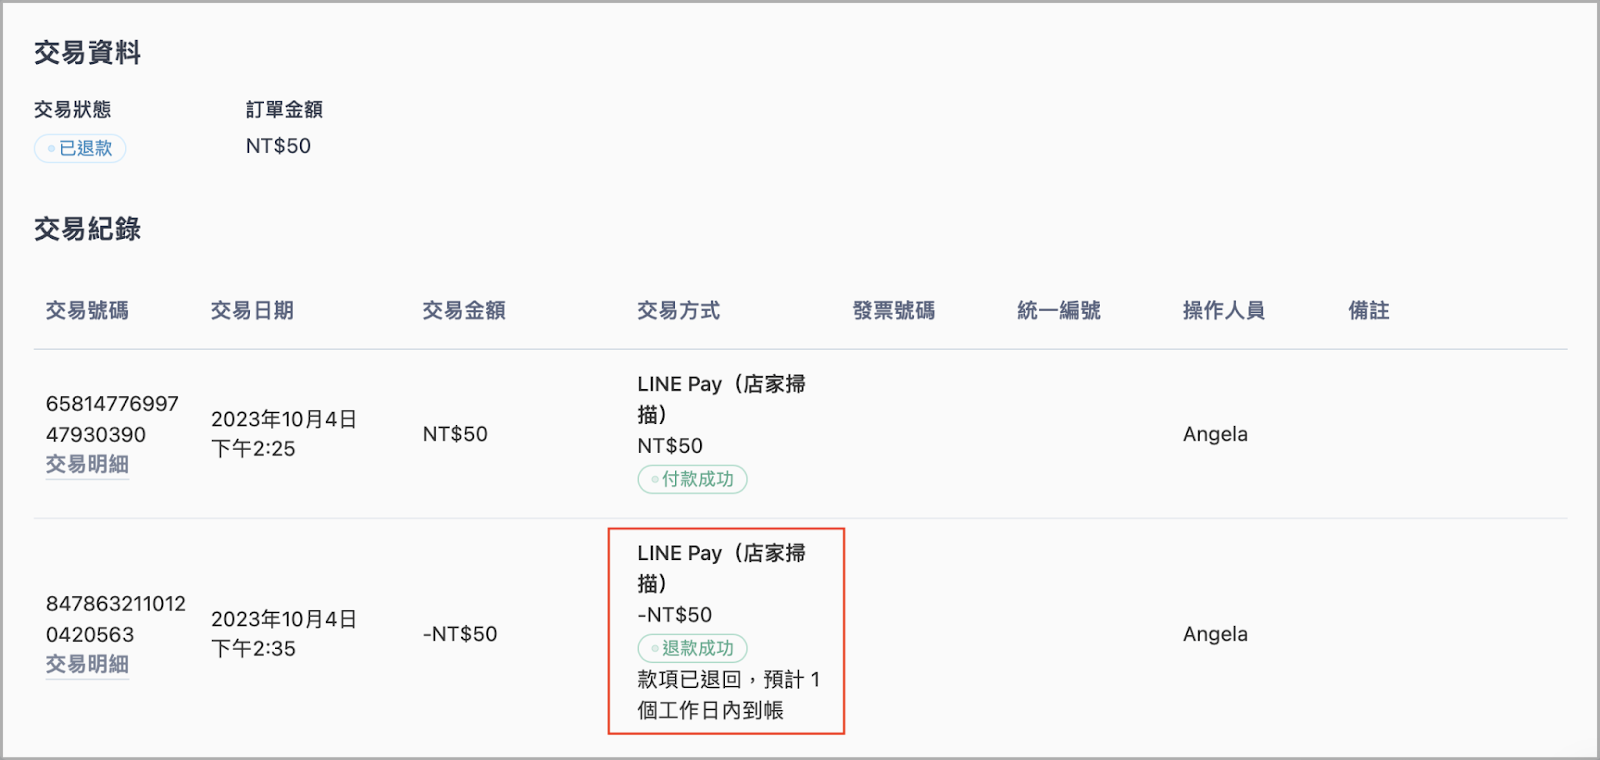This screenshot has height=760, width=1600.
Task: Open 交易明細 link for transaction 847863211012
Action: click(x=87, y=664)
